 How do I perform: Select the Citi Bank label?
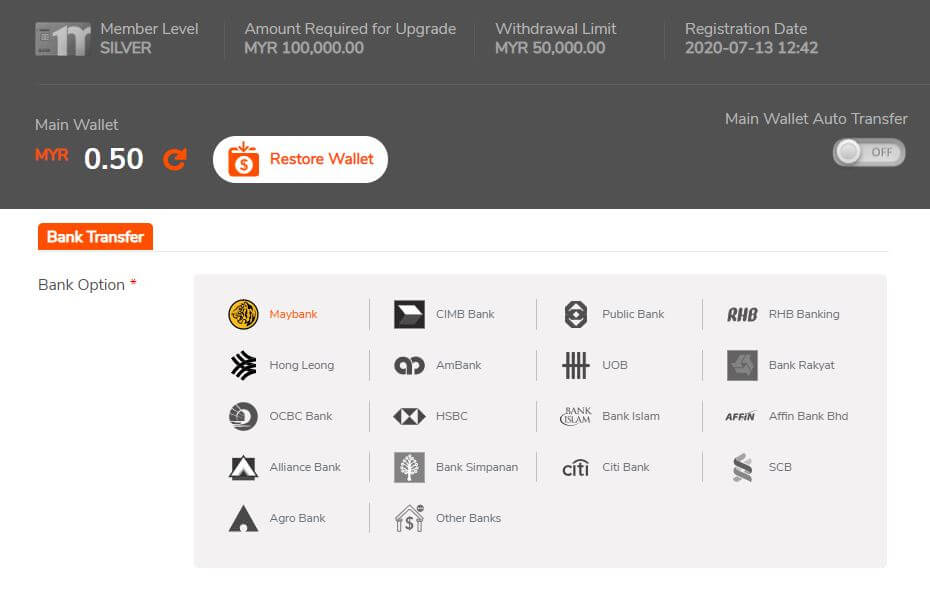click(x=625, y=467)
